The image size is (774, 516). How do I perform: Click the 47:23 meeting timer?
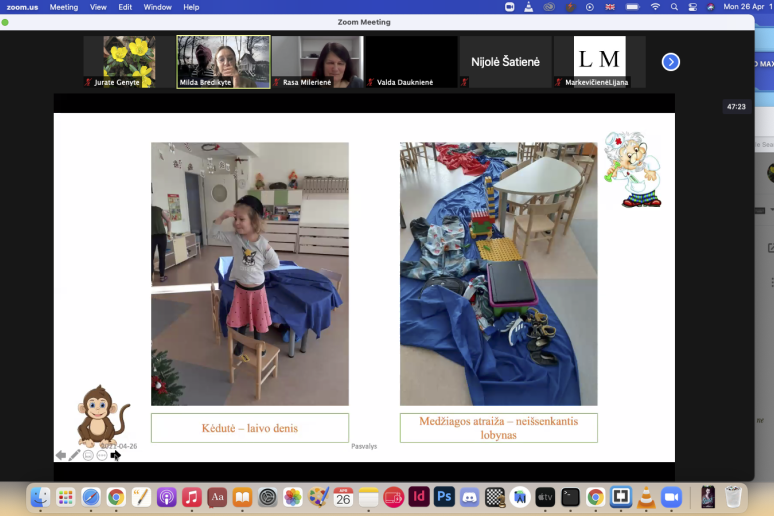point(736,107)
